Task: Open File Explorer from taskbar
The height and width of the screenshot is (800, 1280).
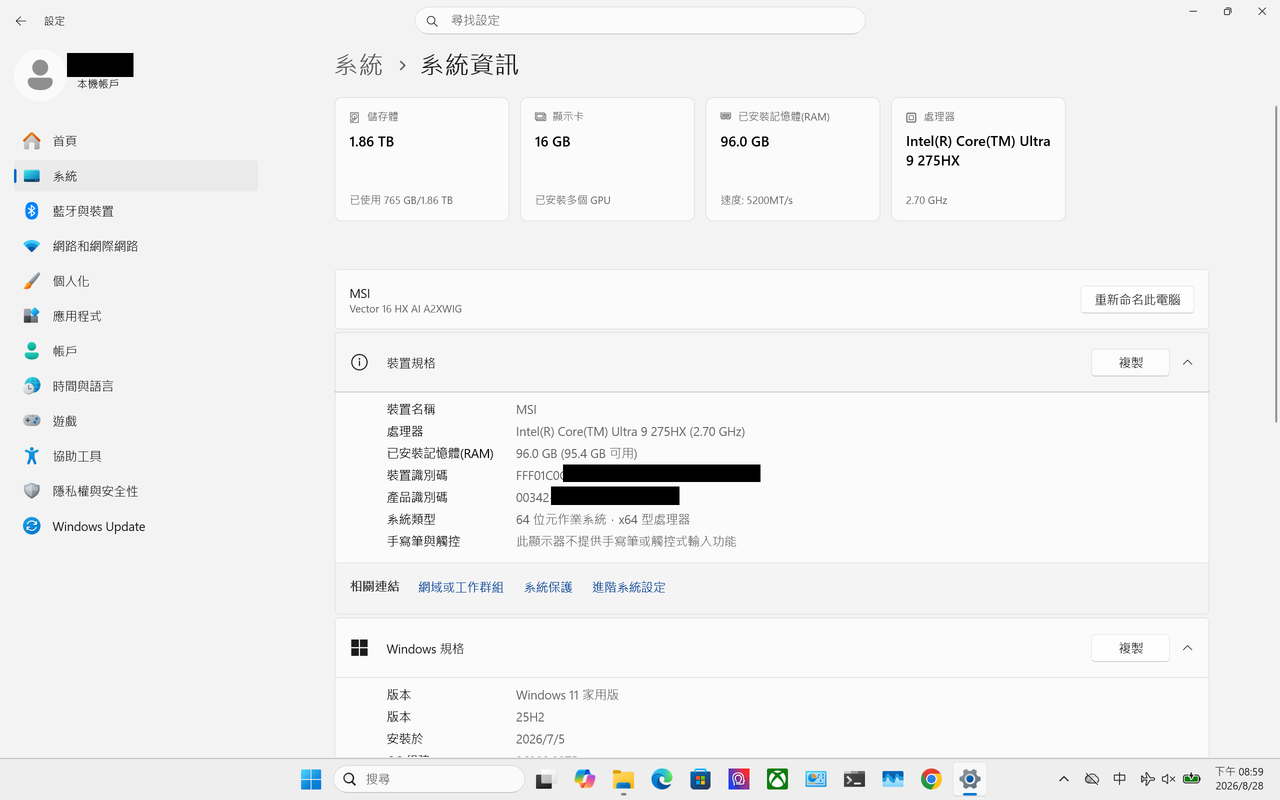Action: pos(623,779)
